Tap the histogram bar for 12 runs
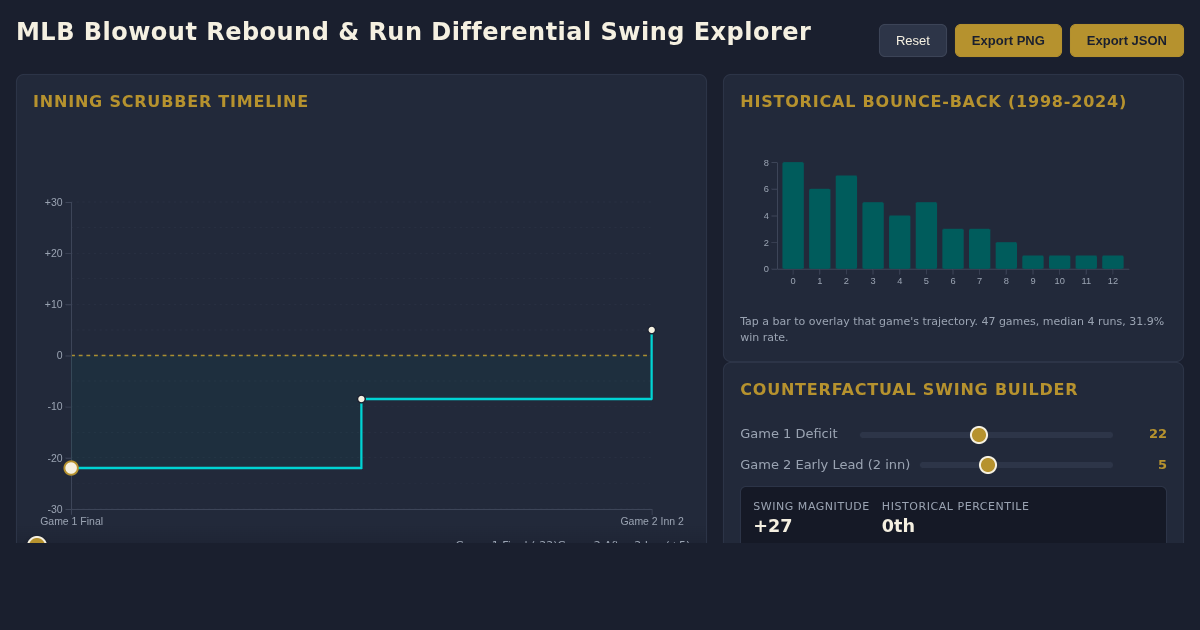Image resolution: width=1200 pixels, height=630 pixels. (x=1113, y=262)
